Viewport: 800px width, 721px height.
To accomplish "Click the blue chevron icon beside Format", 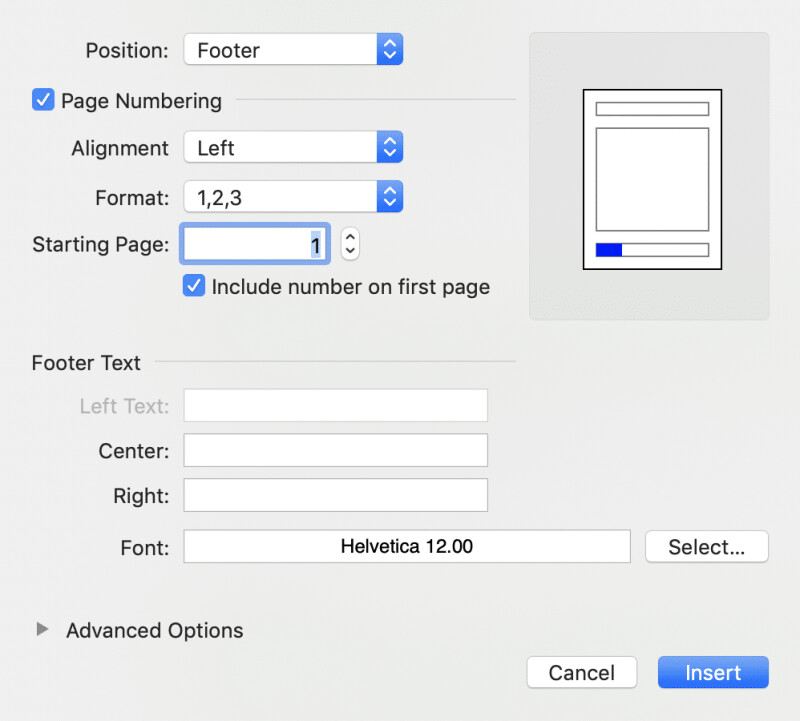I will click(x=390, y=196).
